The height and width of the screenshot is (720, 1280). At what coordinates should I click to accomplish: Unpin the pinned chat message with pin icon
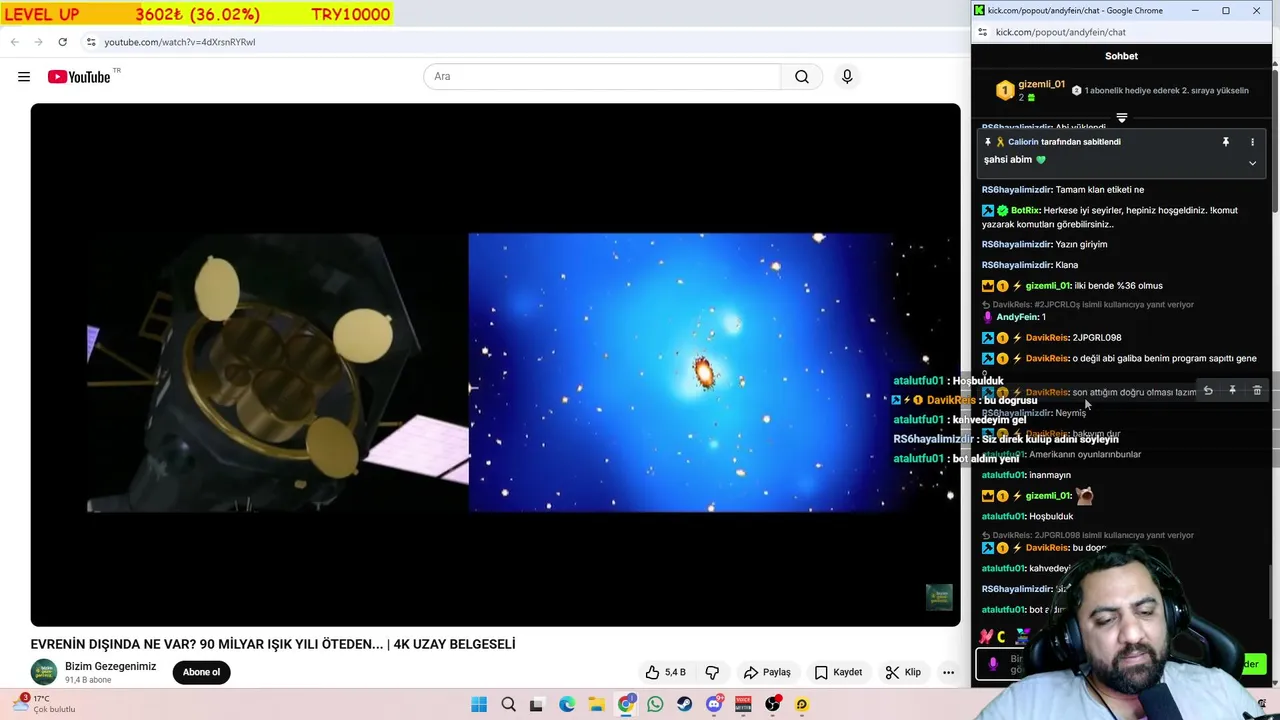[1225, 142]
